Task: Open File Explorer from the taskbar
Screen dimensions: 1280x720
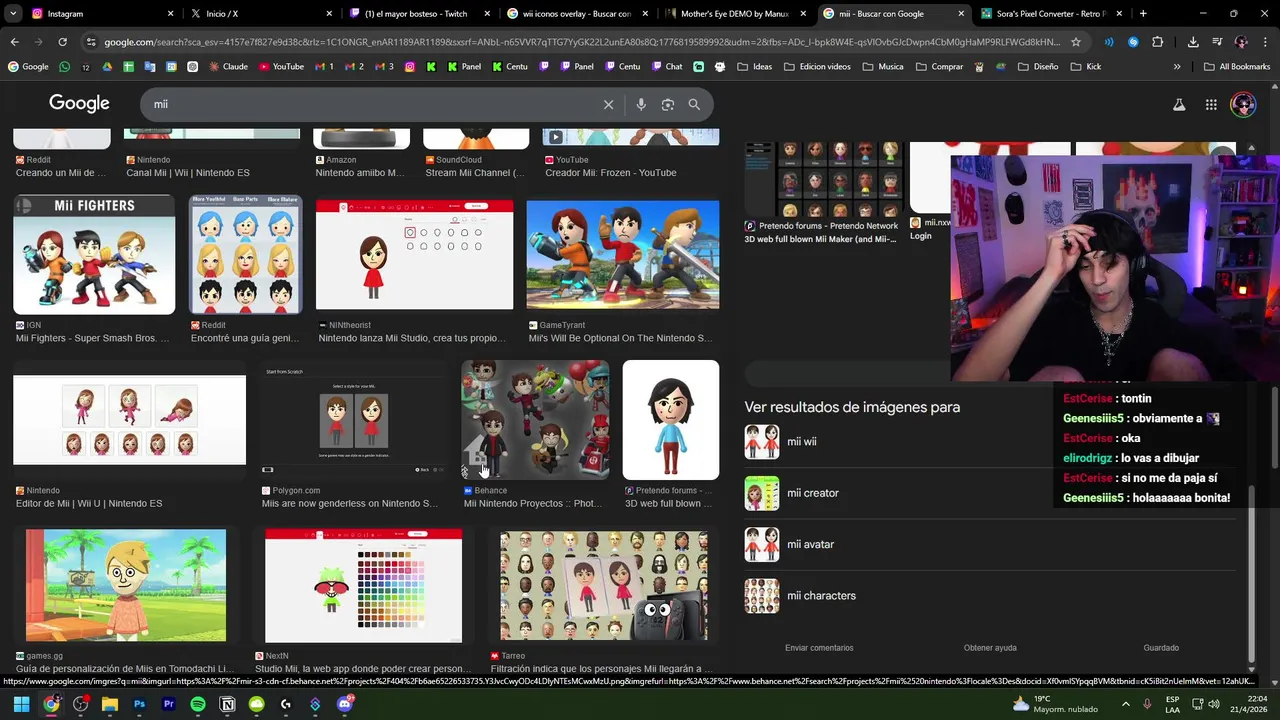Action: 110,704
